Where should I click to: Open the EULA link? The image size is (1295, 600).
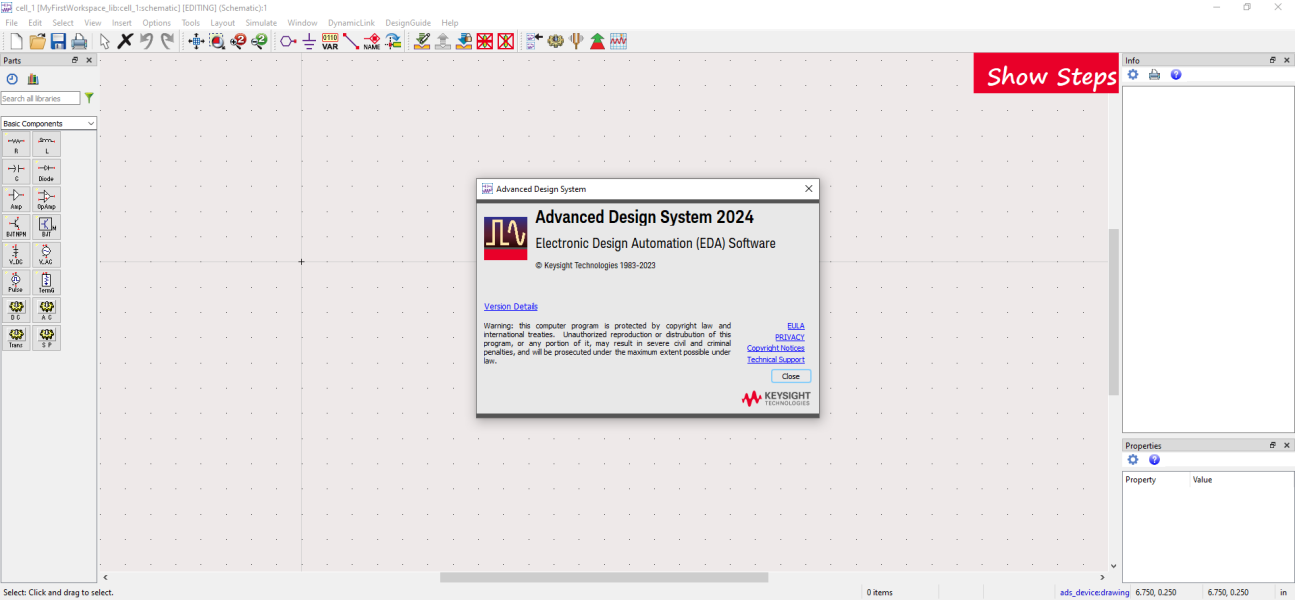tap(796, 326)
